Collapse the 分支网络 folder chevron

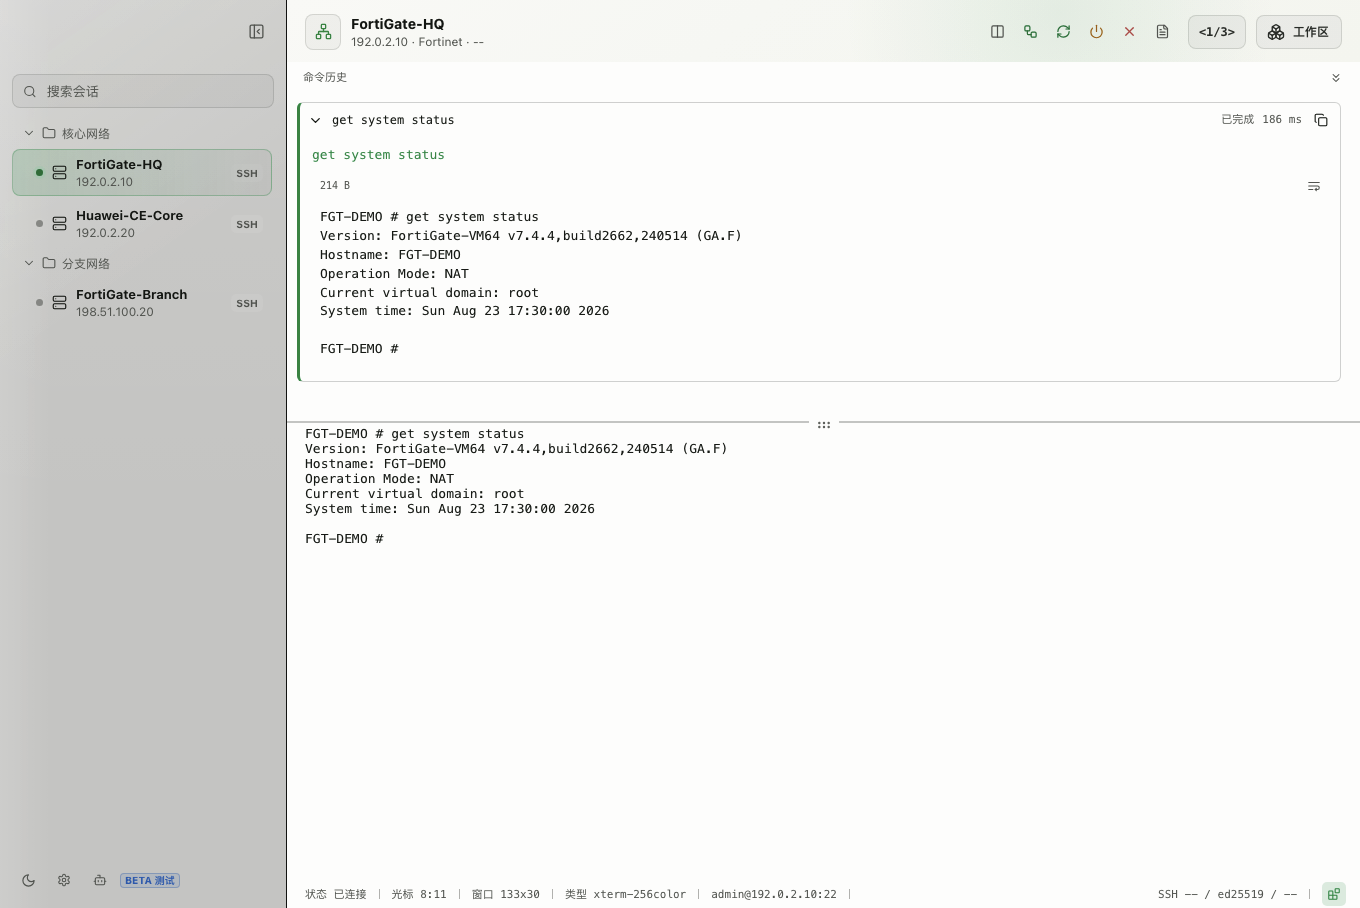[29, 263]
